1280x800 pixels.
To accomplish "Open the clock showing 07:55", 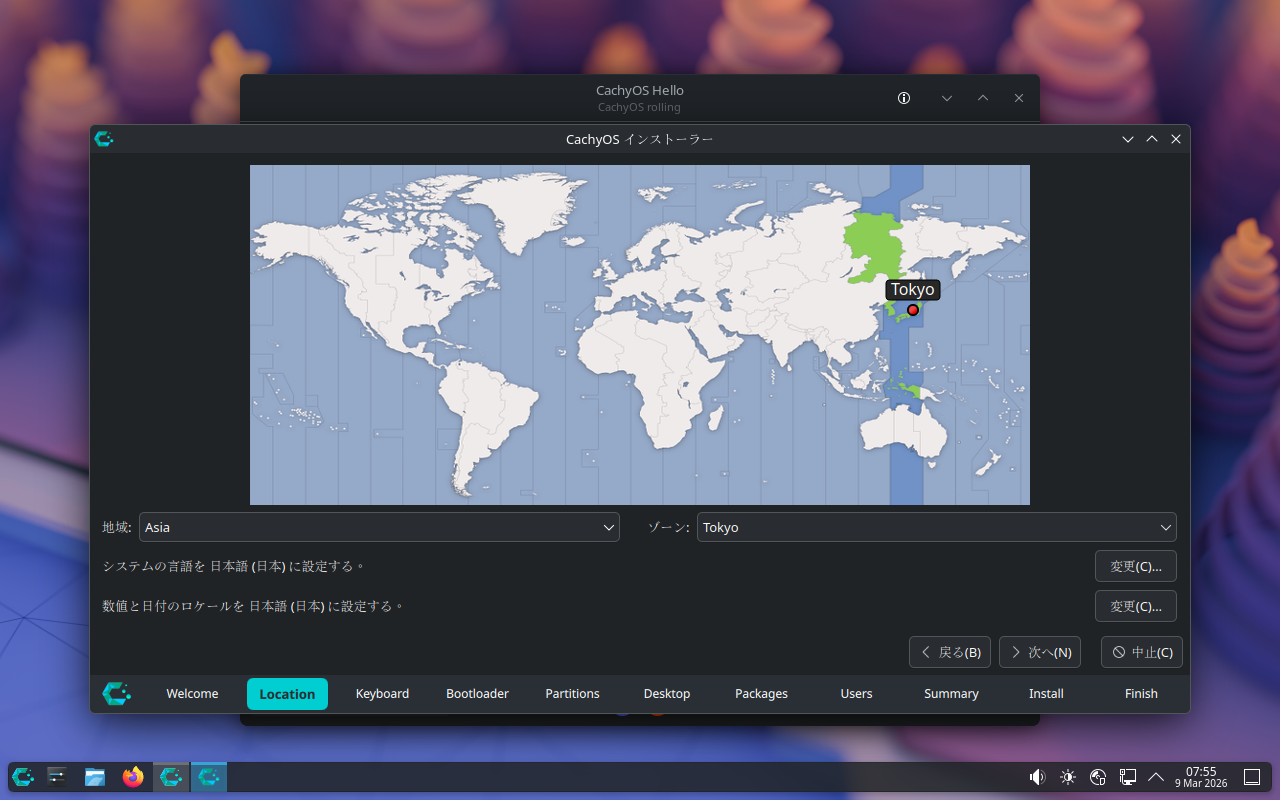I will pos(1201,777).
